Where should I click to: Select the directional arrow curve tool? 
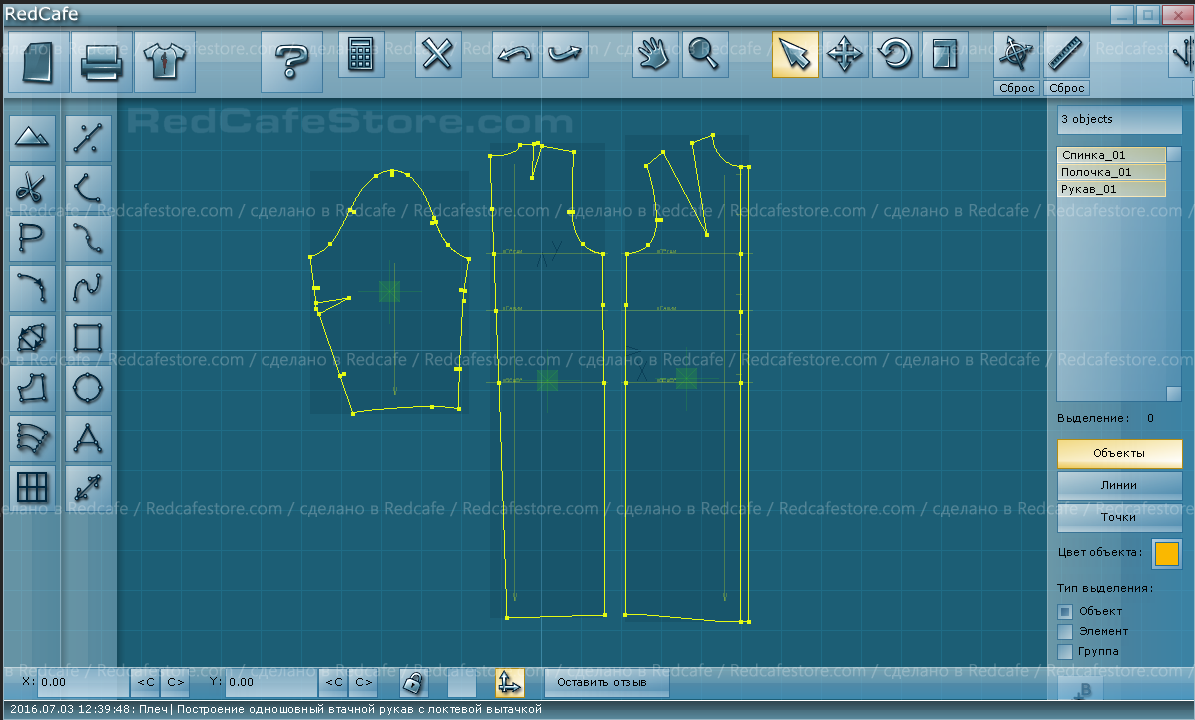coord(32,288)
